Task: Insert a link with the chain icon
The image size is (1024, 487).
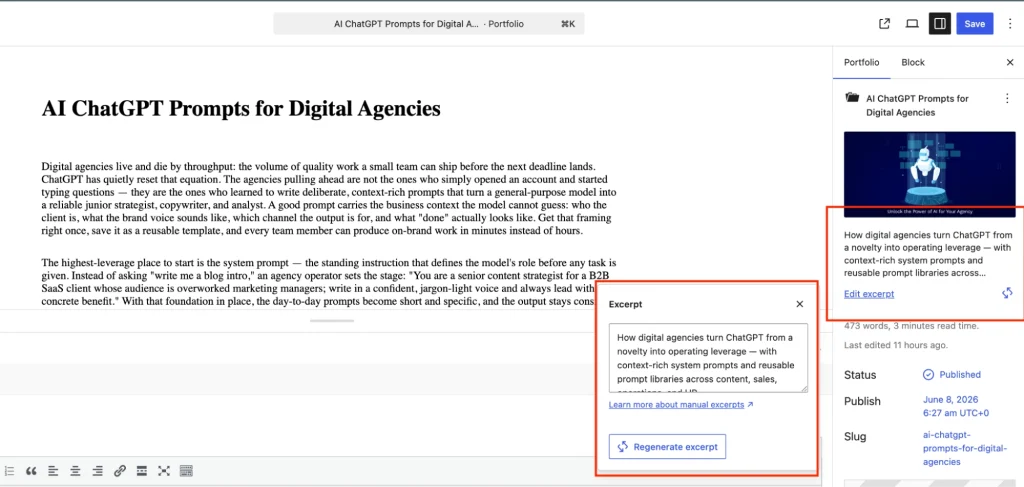Action: pos(120,471)
